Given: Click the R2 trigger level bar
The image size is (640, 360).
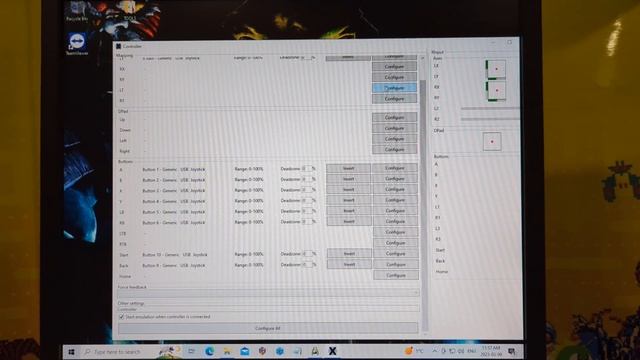Looking at the screenshot, I should [490, 119].
